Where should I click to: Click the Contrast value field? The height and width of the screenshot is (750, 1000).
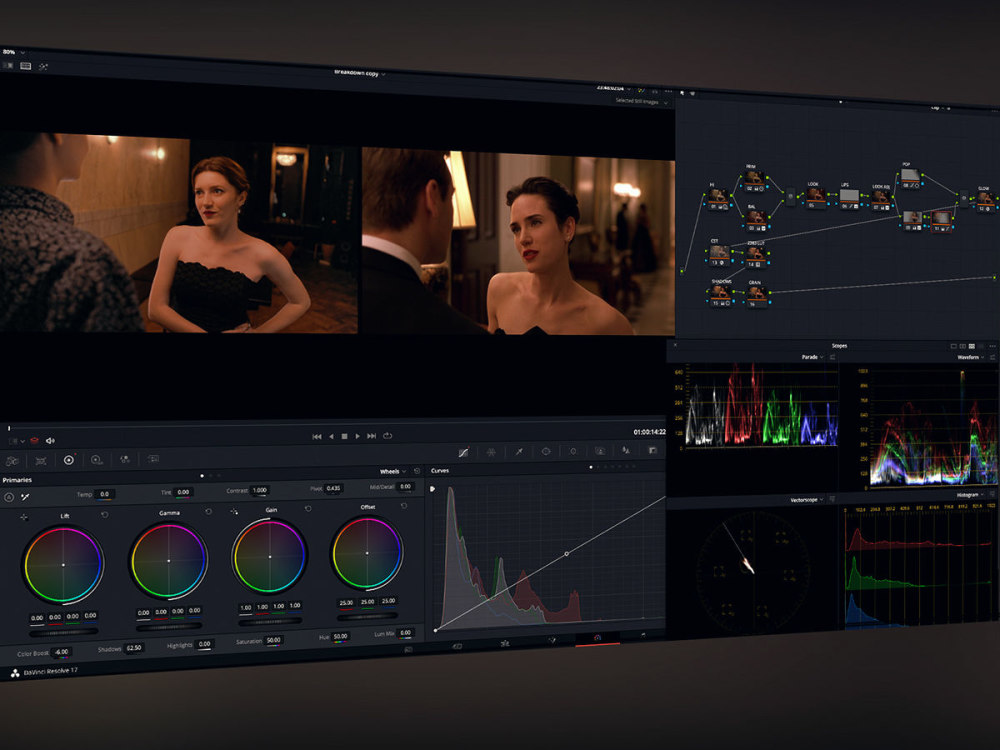pyautogui.click(x=260, y=490)
